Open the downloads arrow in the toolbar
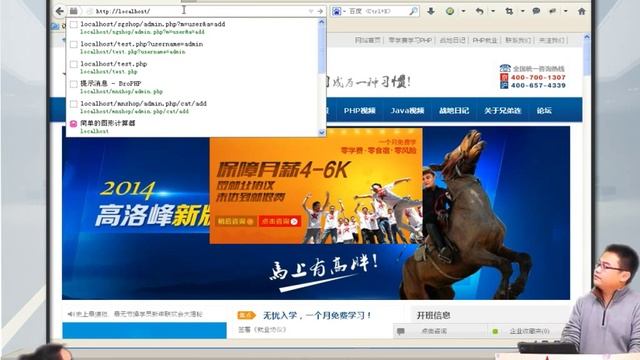Image resolution: width=640 pixels, height=360 pixels. (431, 11)
